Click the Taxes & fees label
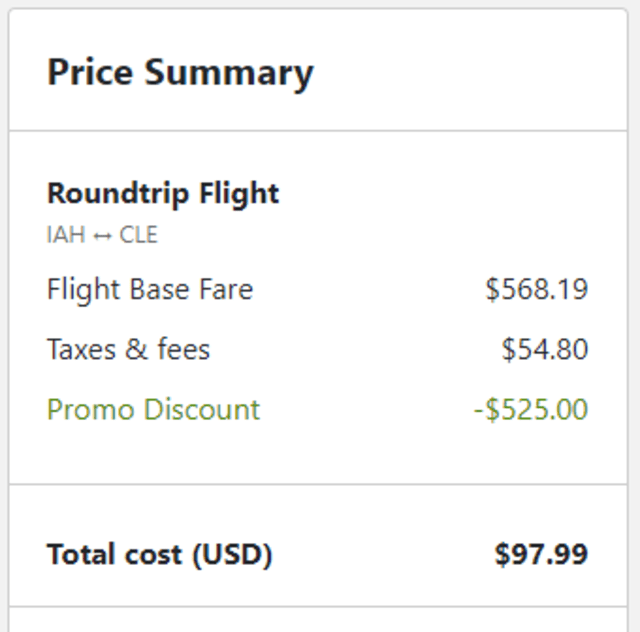 (128, 350)
